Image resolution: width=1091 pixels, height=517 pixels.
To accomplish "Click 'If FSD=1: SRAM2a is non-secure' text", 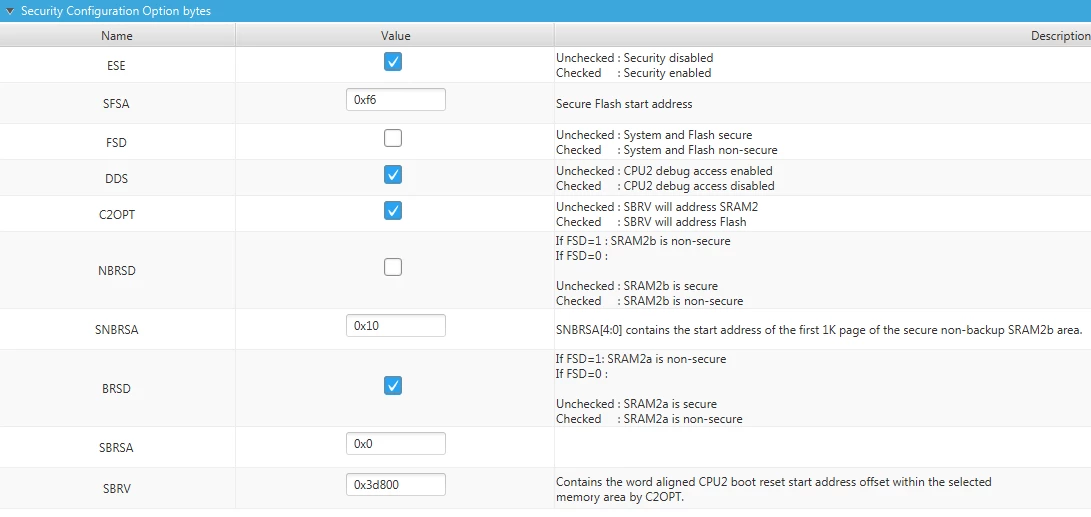I will [641, 359].
